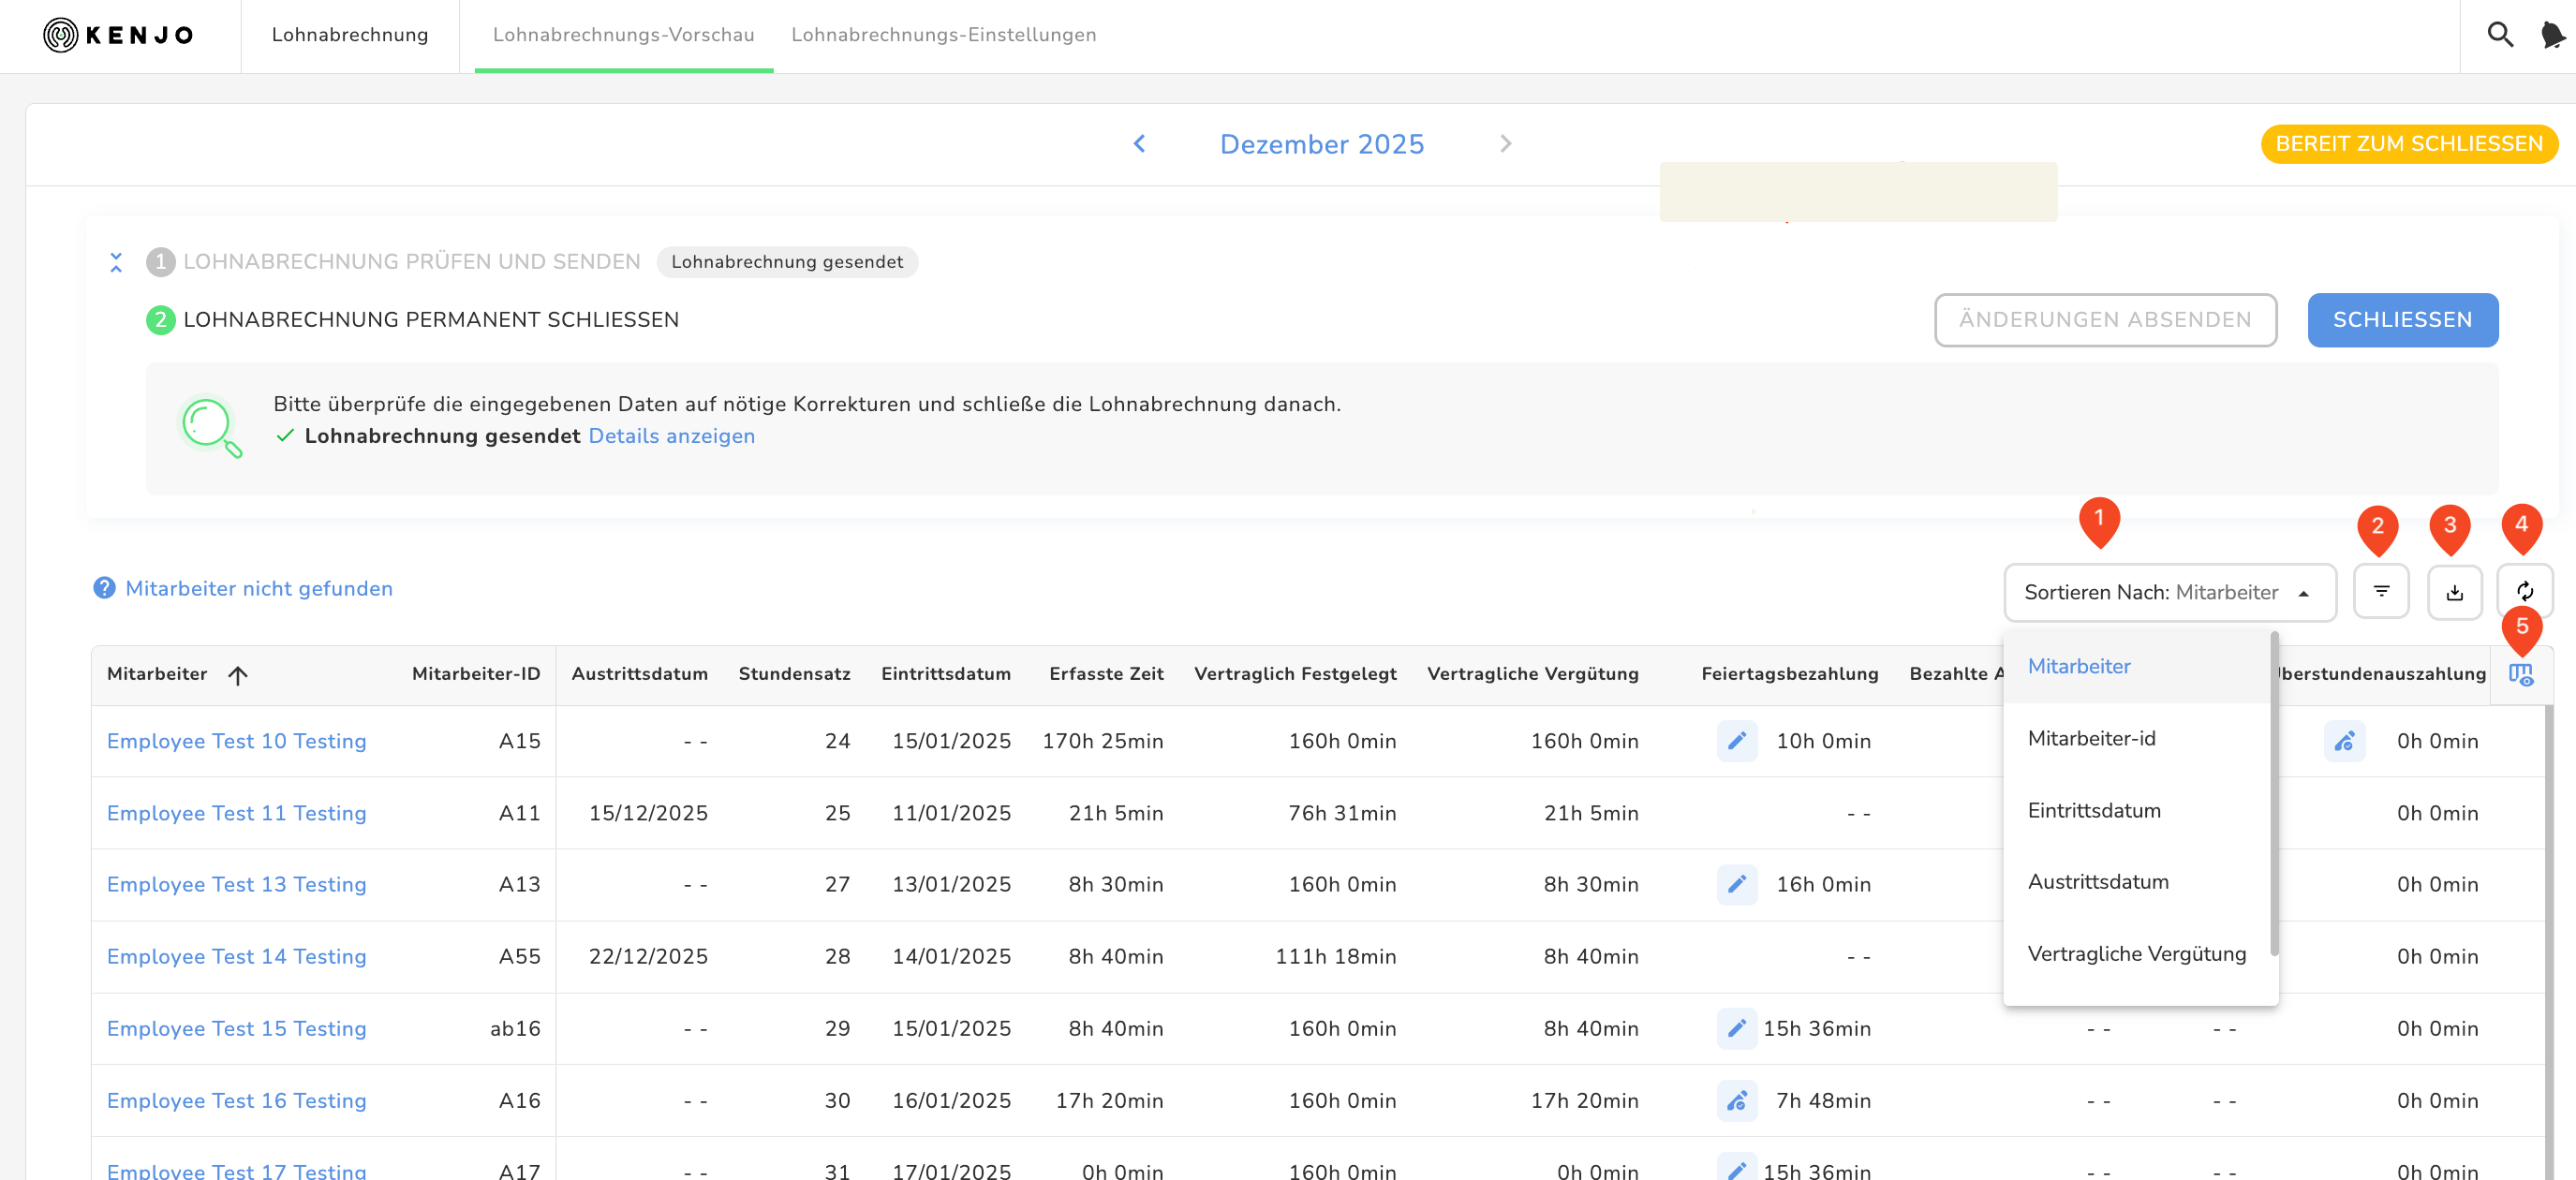
Task: Go to next month
Action: (1505, 144)
